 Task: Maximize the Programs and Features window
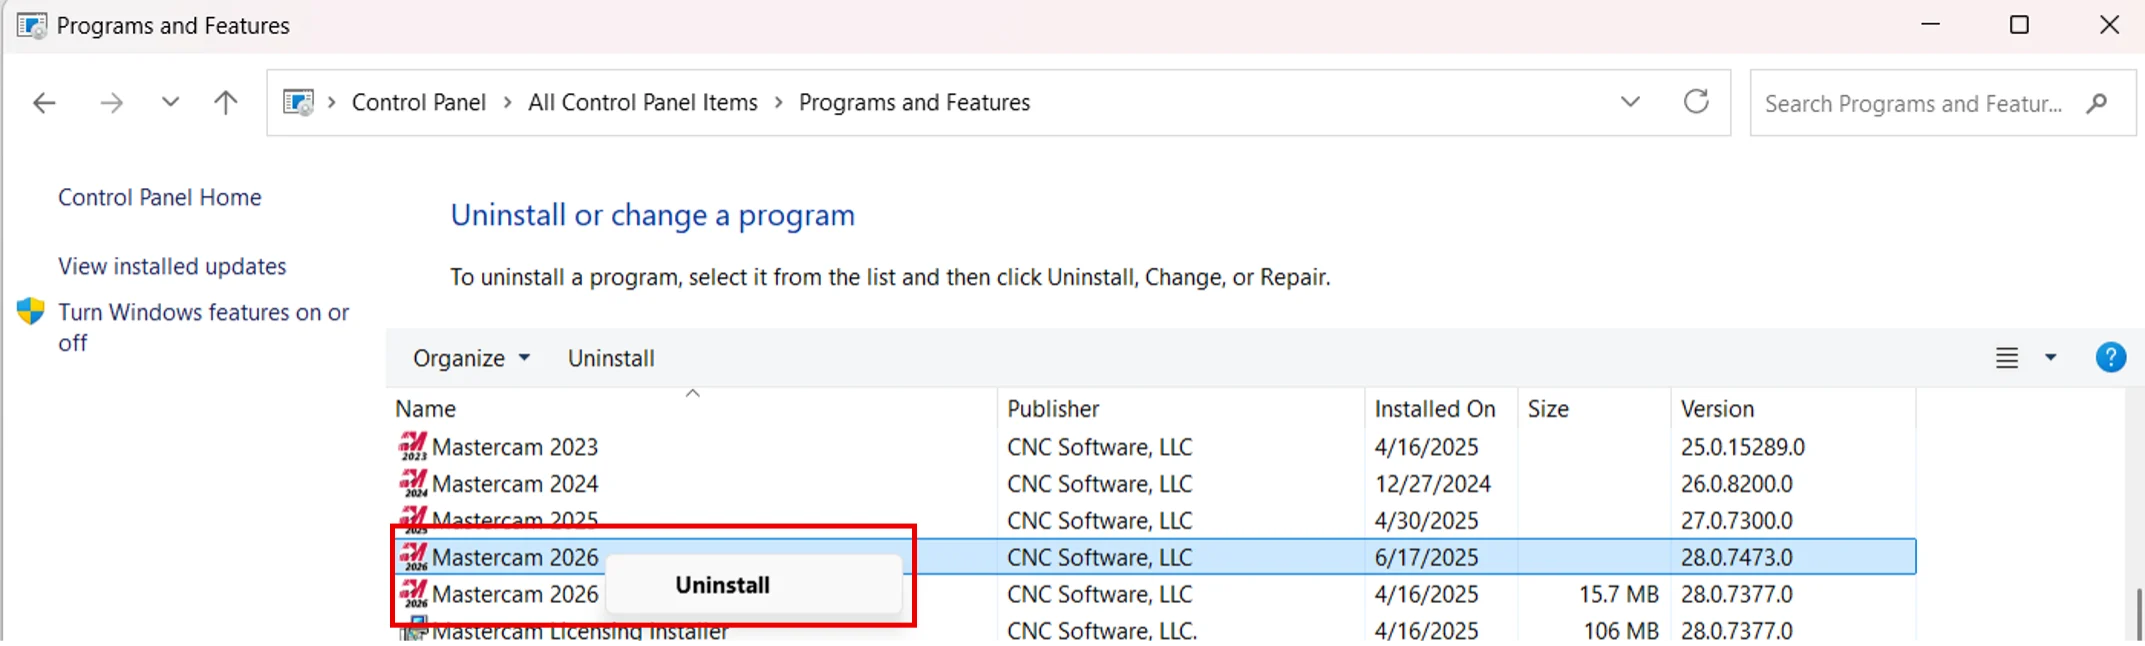(x=2019, y=25)
